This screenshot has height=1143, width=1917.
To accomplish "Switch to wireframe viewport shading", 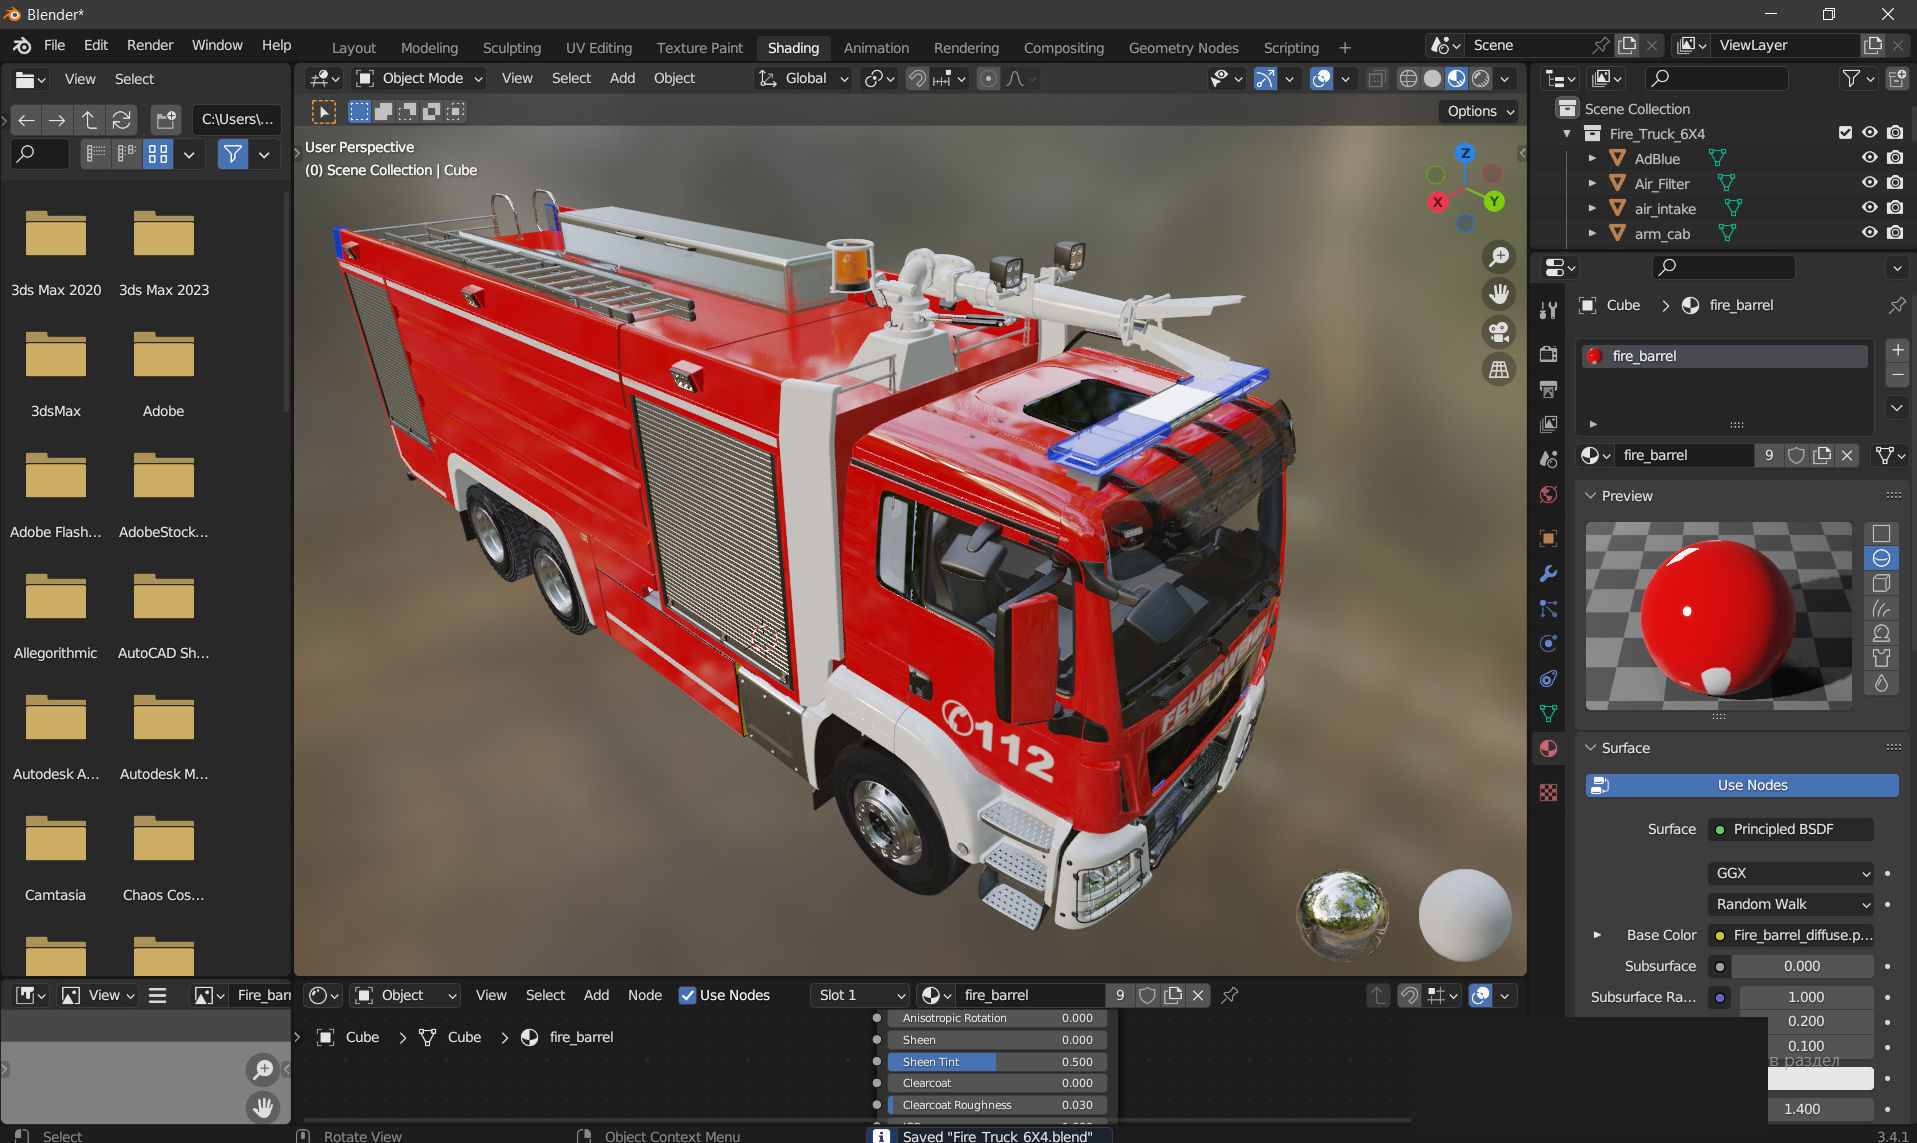I will pyautogui.click(x=1407, y=78).
